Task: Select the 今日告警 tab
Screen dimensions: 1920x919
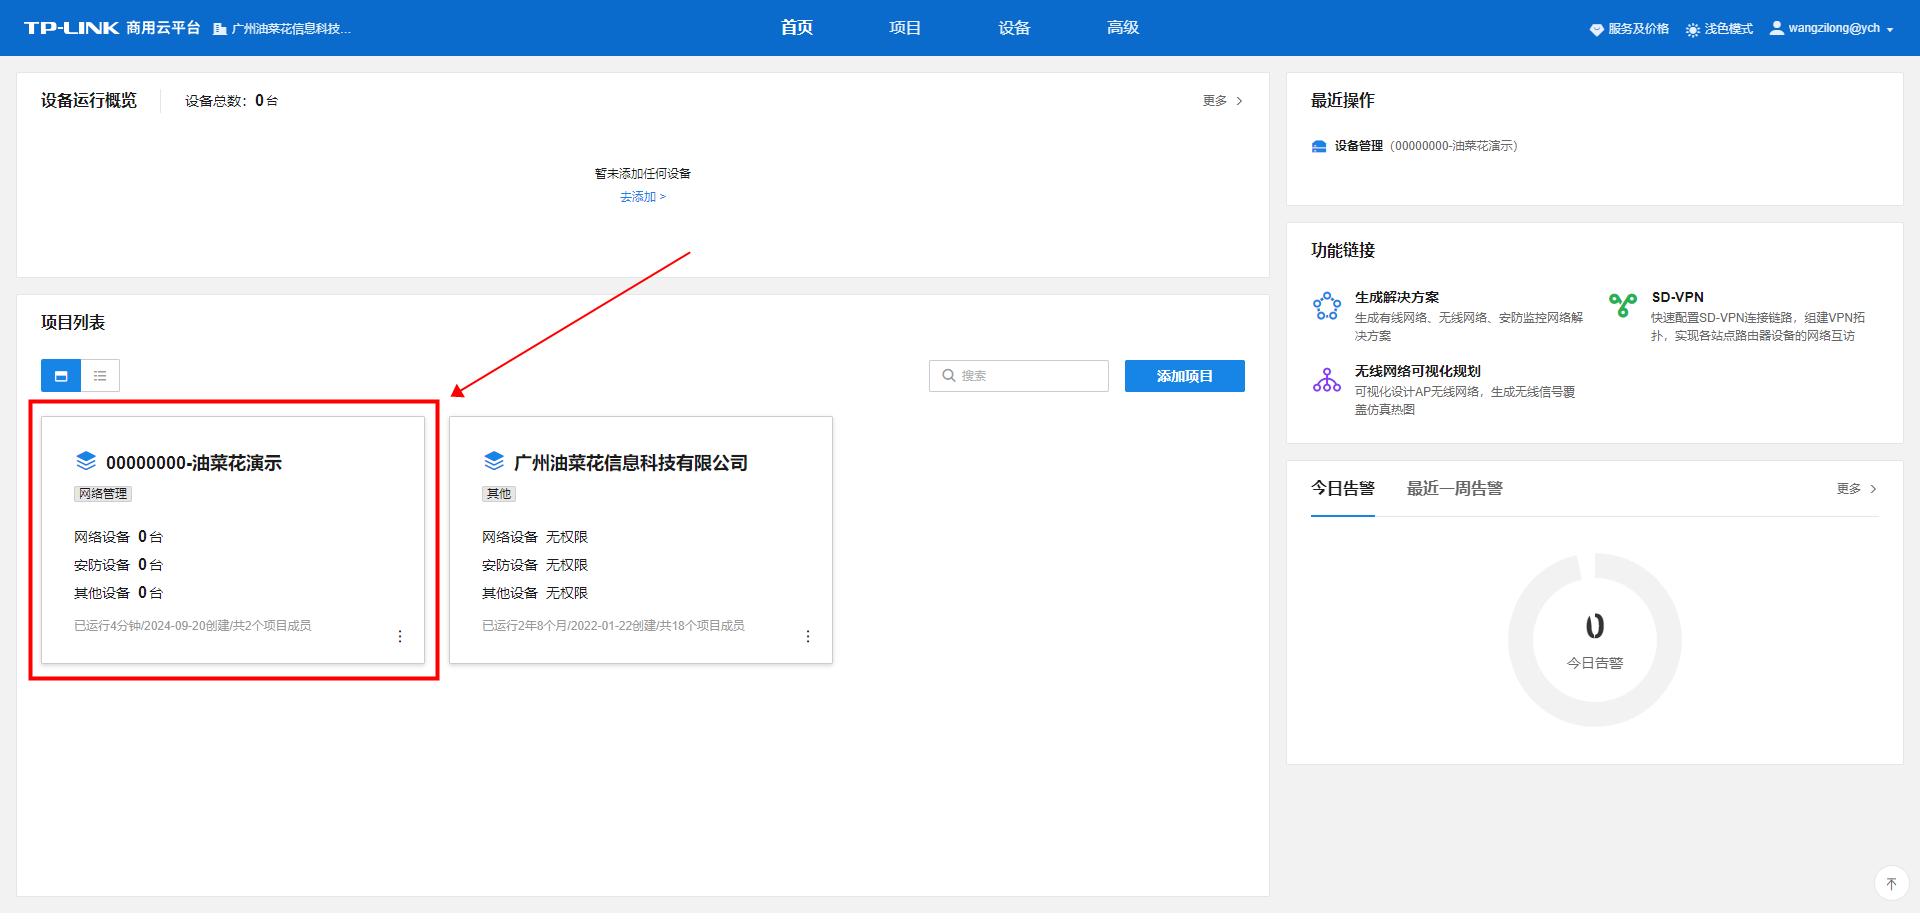Action: click(x=1343, y=488)
